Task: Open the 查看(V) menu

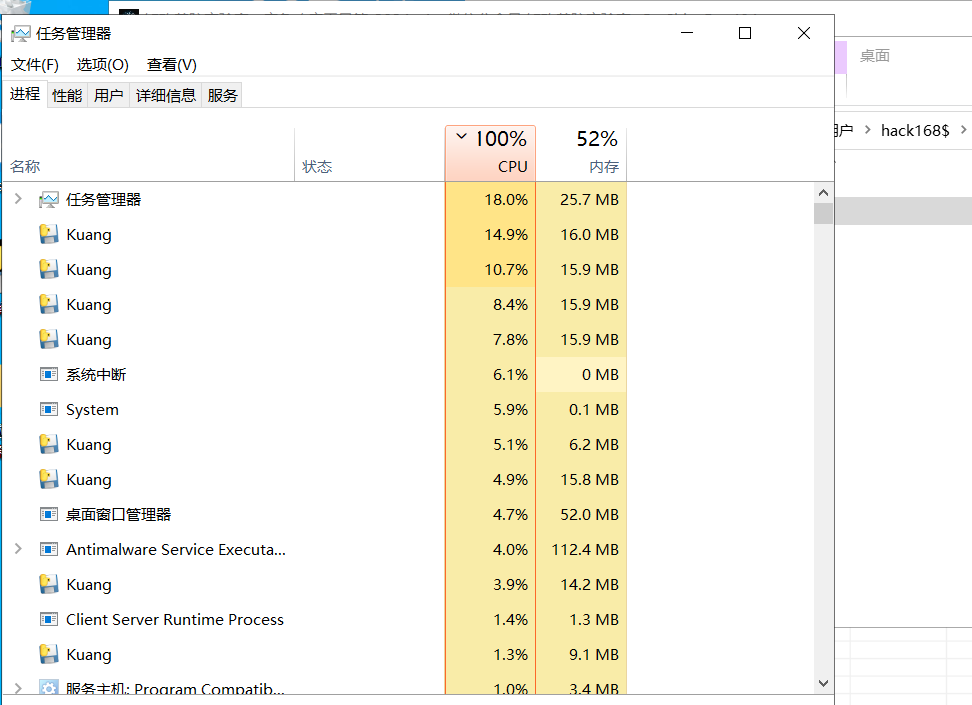Action: pos(172,64)
